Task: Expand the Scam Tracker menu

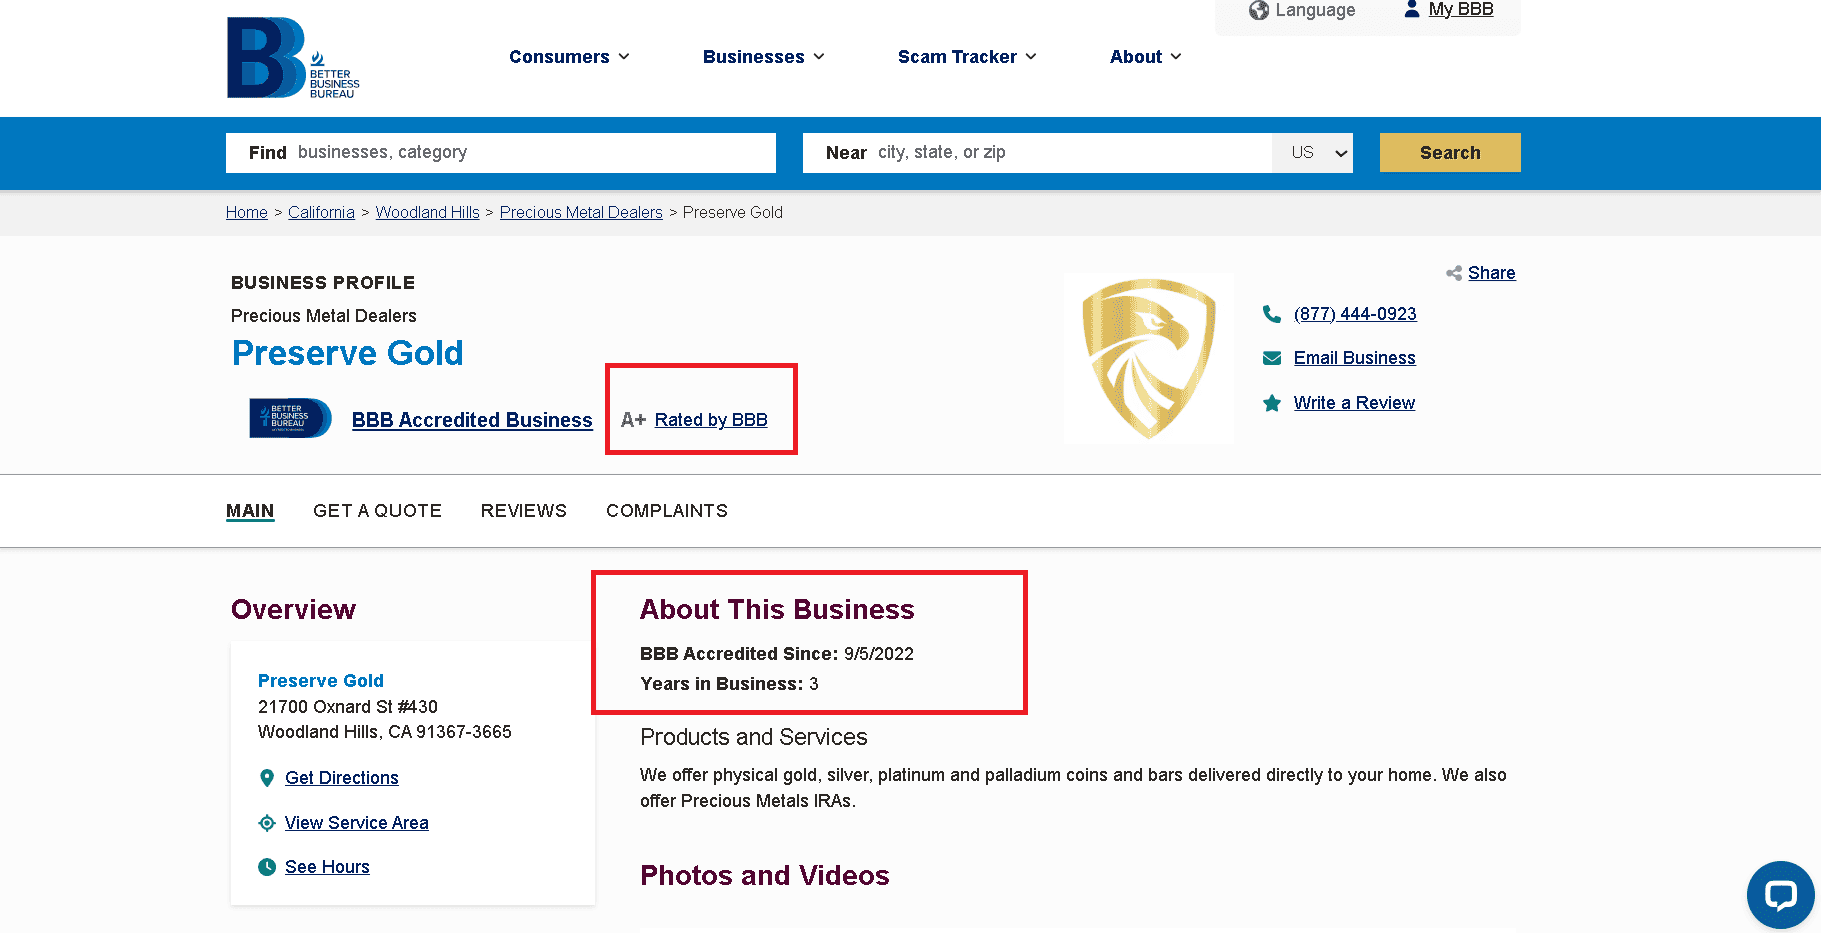Action: coord(967,57)
